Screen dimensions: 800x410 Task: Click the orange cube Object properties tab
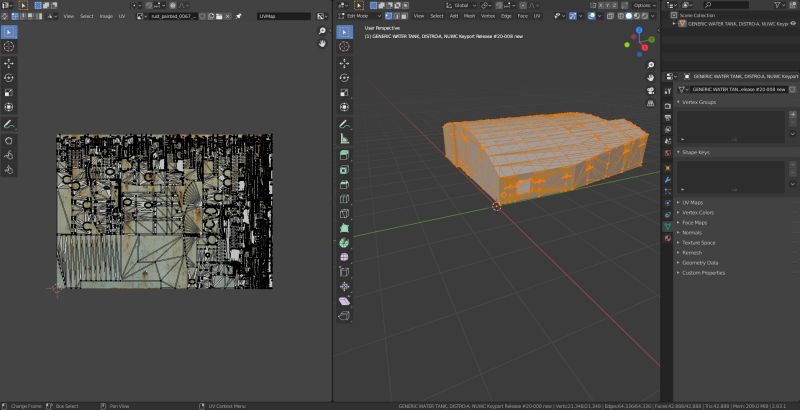click(668, 168)
